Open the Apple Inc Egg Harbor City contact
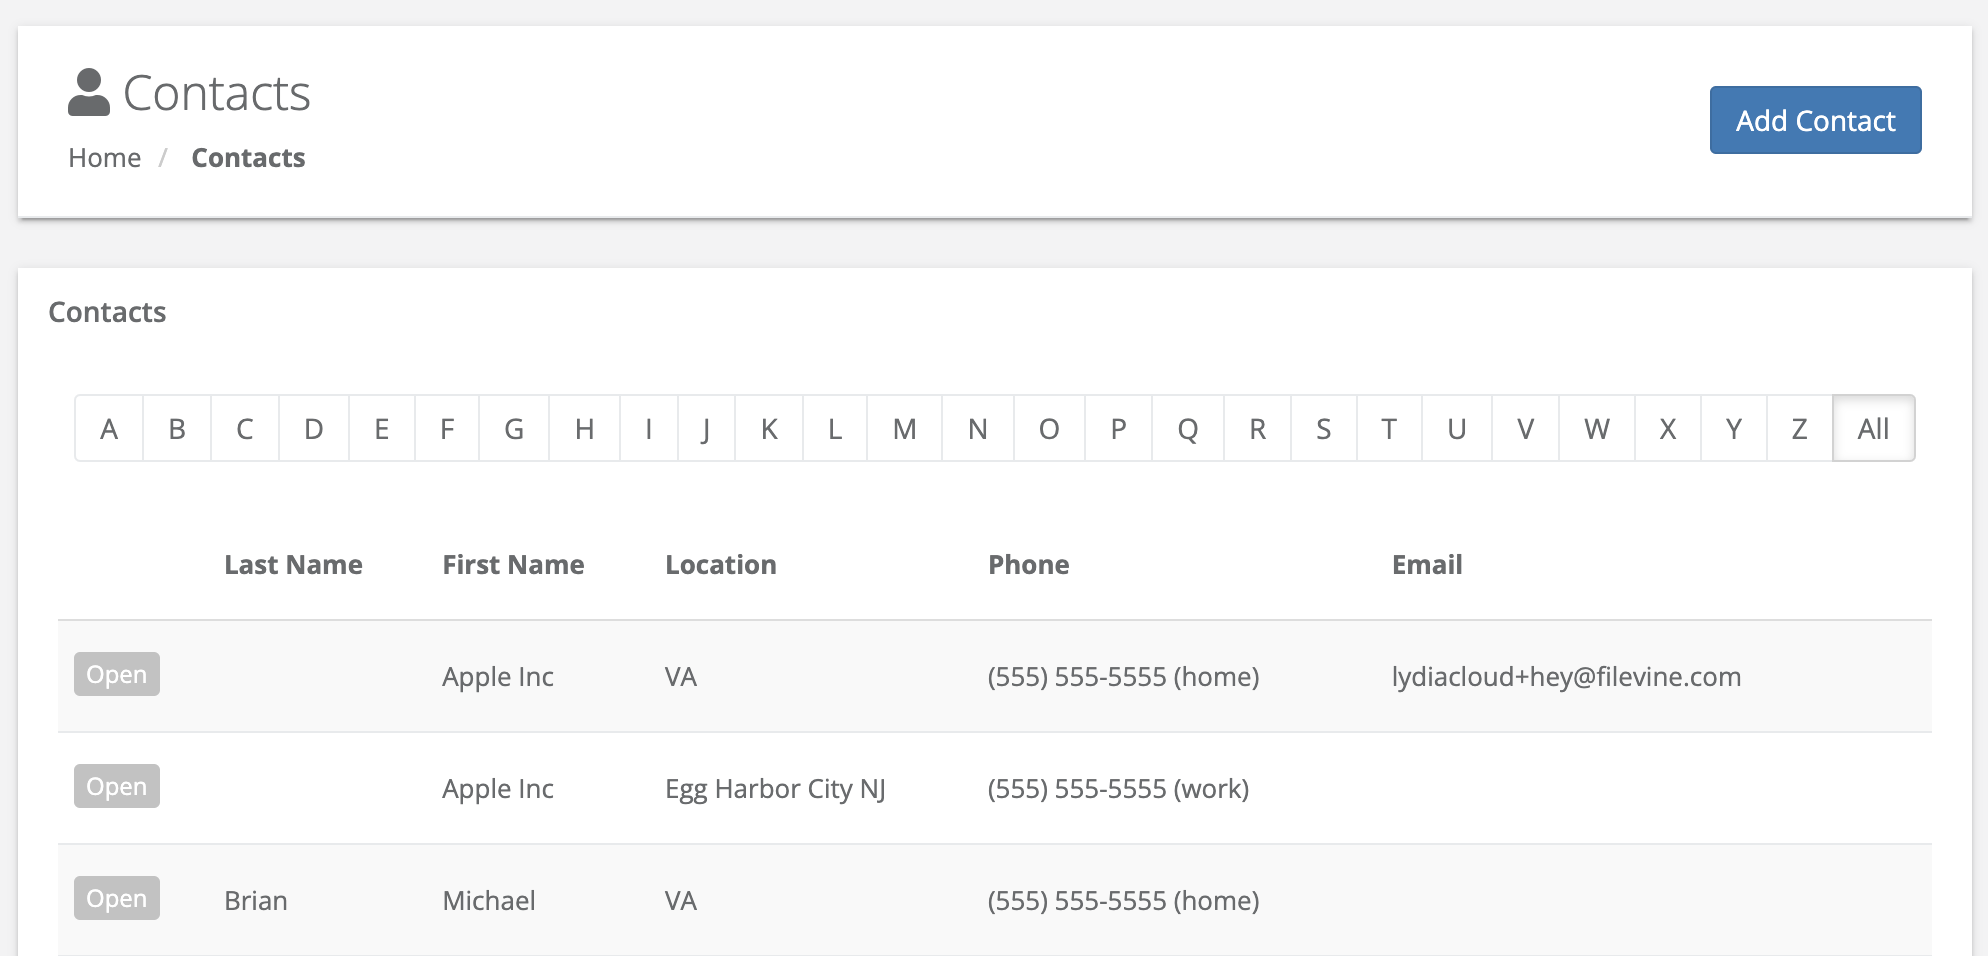This screenshot has height=956, width=1988. [x=117, y=786]
